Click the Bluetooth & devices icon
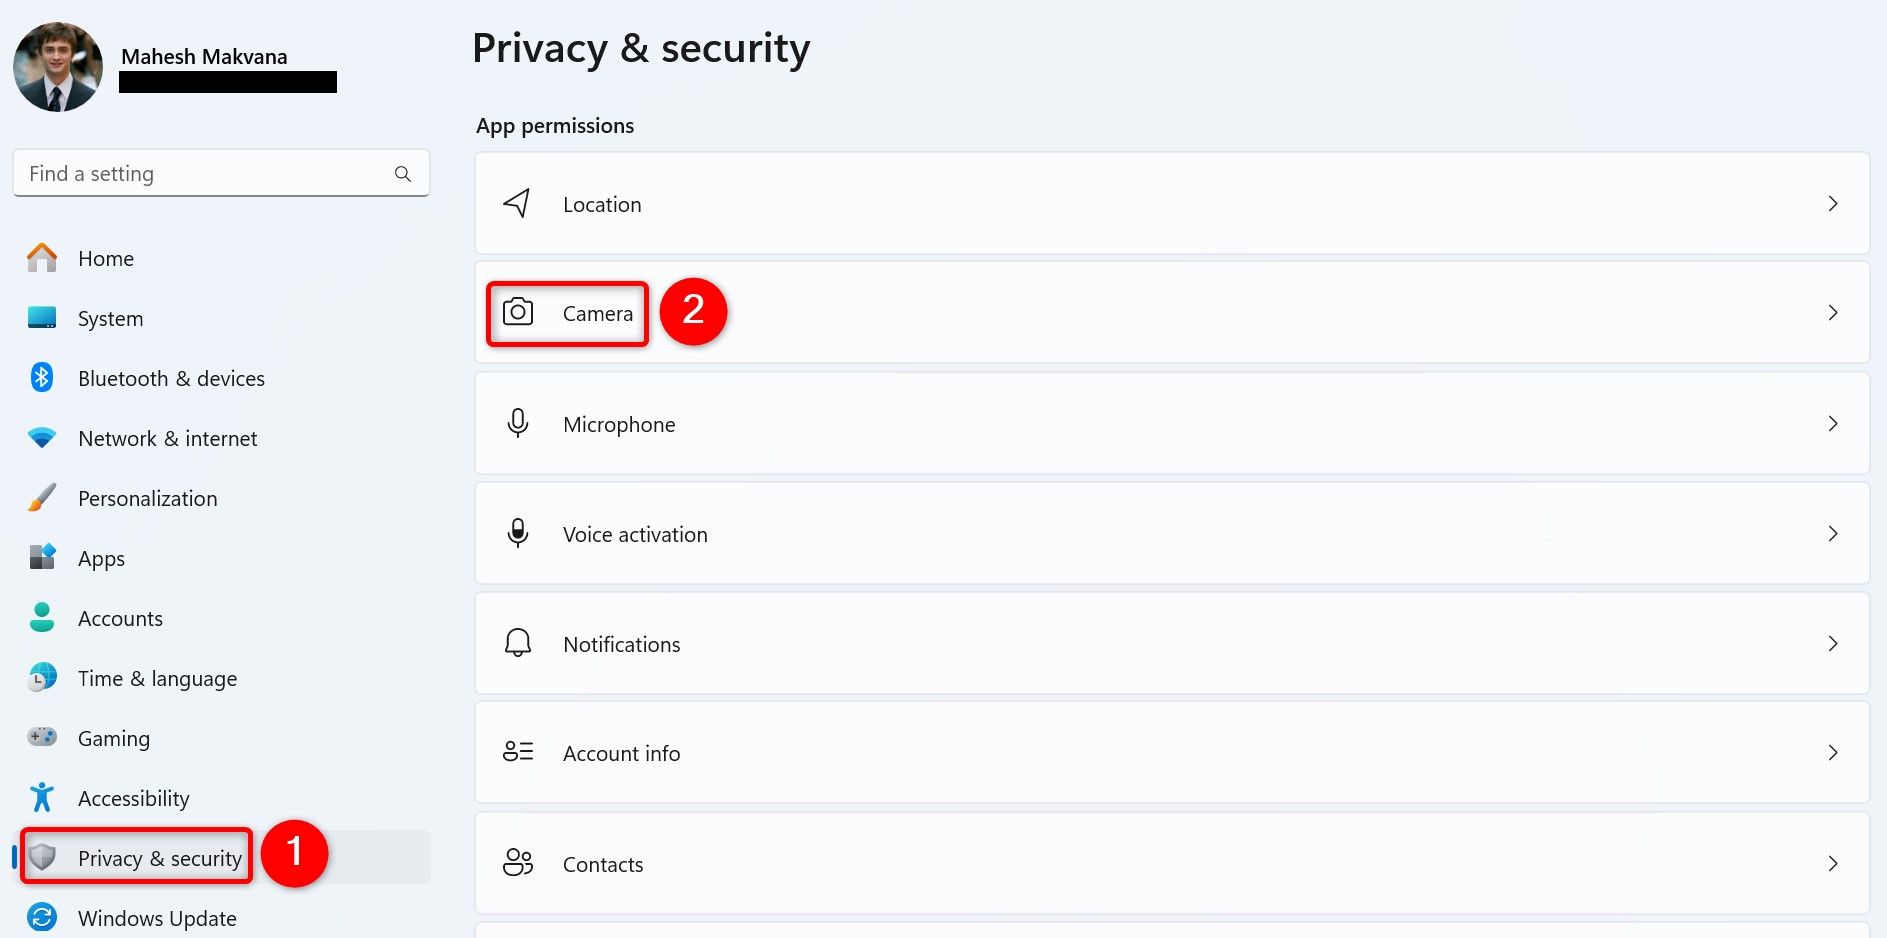 [41, 378]
